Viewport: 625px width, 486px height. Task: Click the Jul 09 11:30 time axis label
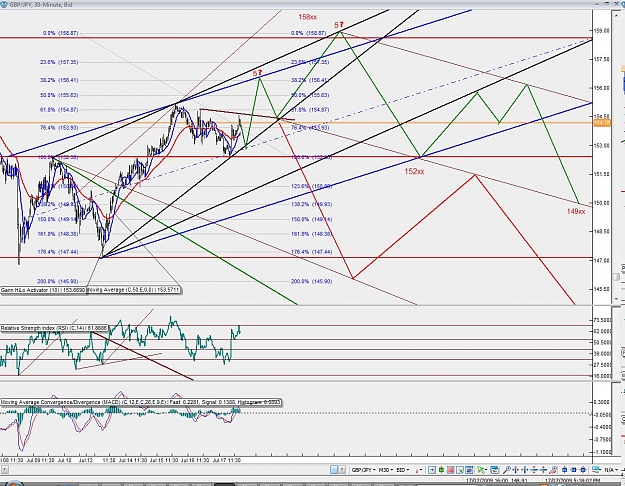tap(40, 460)
